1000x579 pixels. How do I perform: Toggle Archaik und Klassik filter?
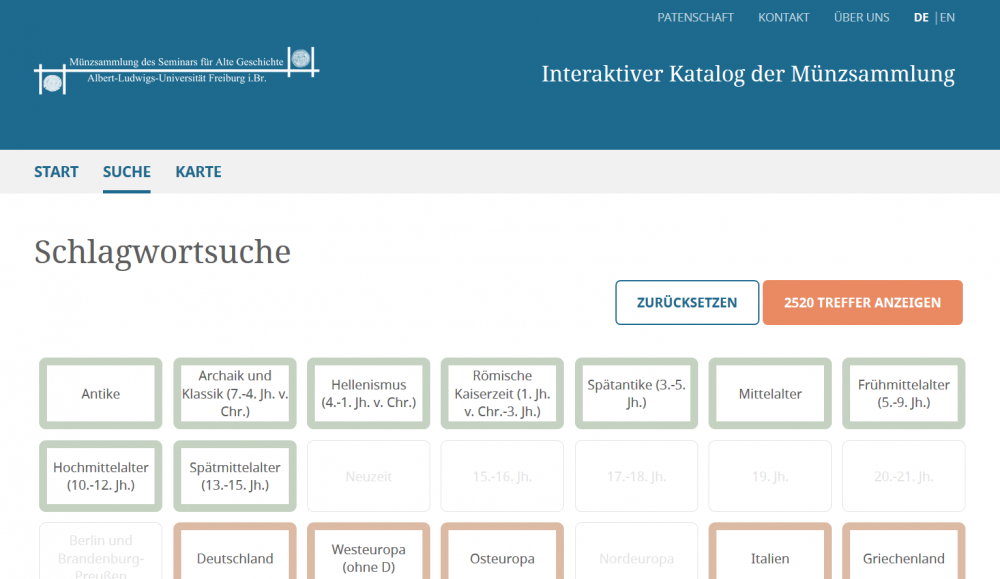[x=235, y=394]
